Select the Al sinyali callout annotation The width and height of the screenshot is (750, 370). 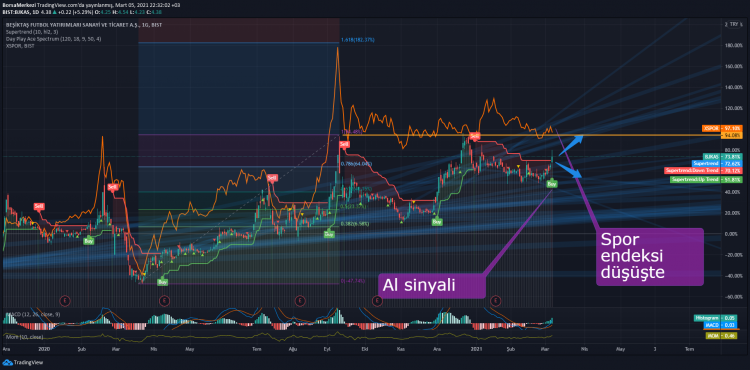431,286
